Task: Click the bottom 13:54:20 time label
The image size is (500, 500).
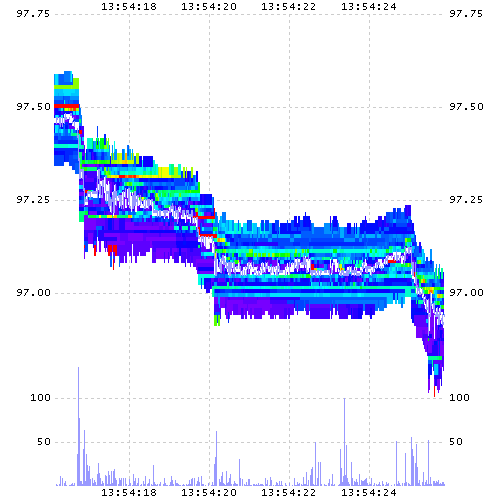Action: tap(209, 492)
